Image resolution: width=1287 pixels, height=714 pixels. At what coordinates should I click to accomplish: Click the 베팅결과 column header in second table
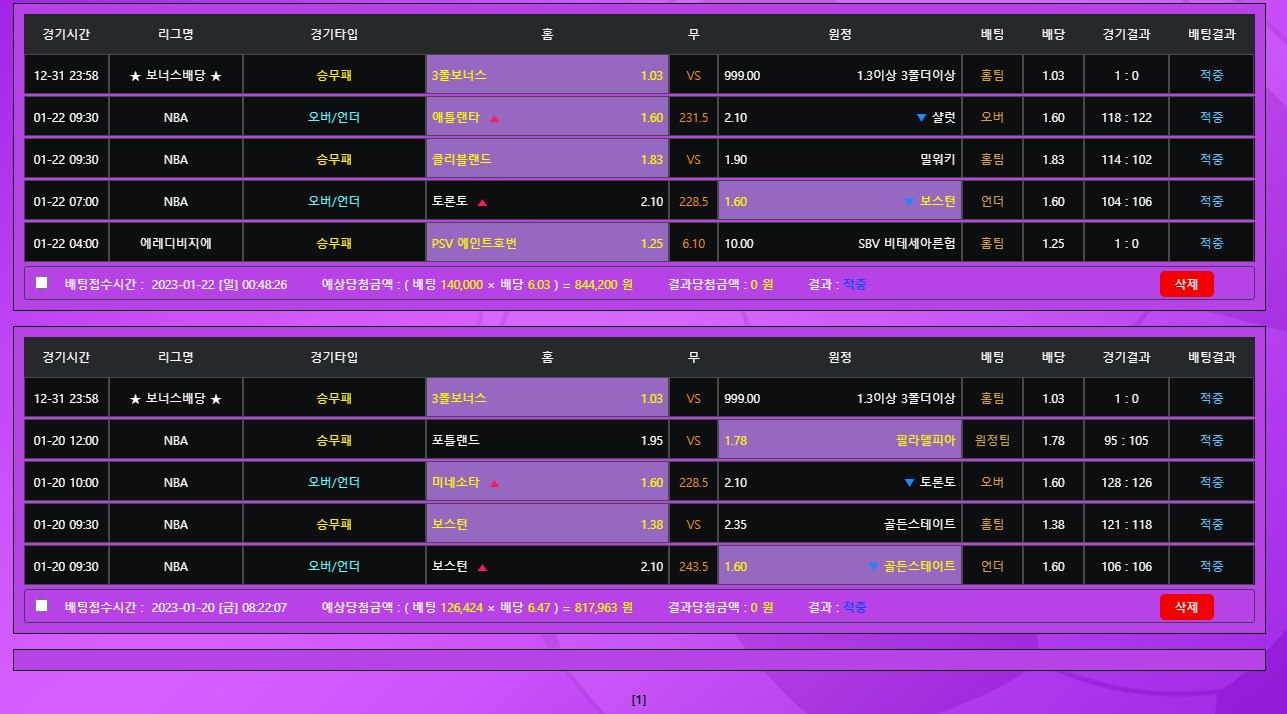pos(1211,357)
